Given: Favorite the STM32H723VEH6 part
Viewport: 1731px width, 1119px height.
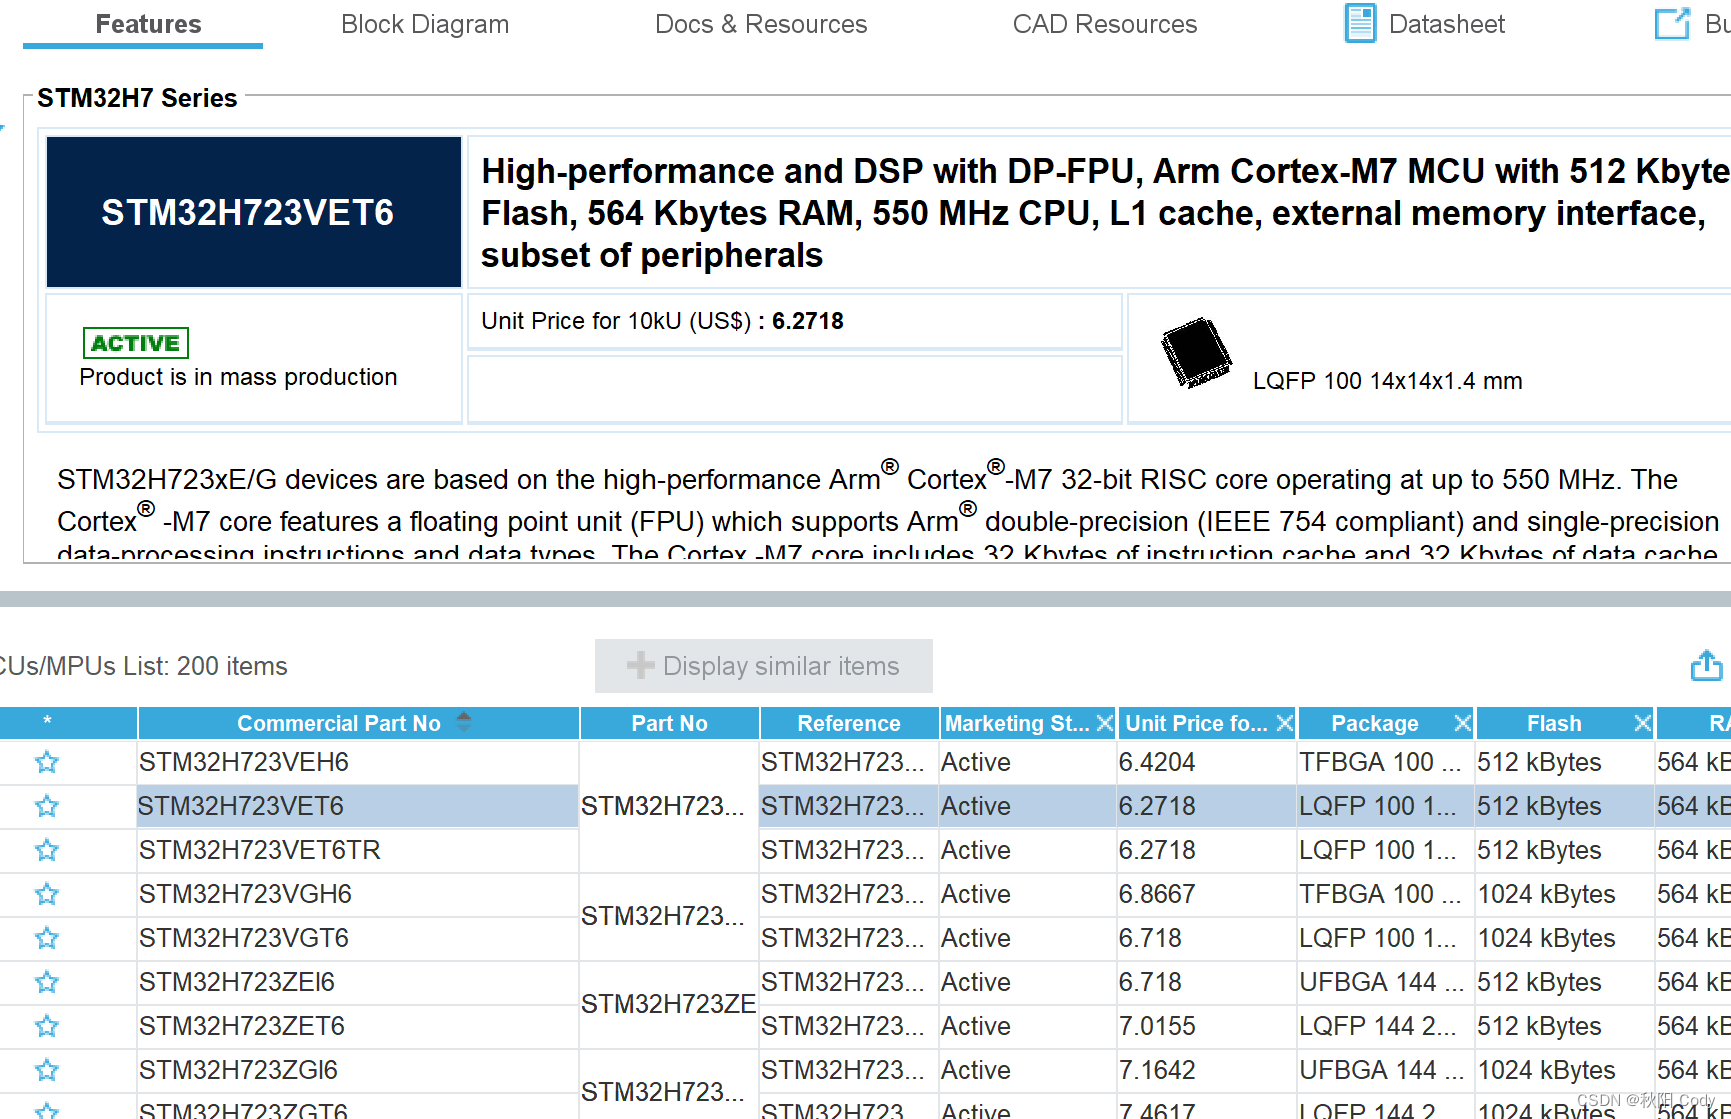Looking at the screenshot, I should point(46,761).
